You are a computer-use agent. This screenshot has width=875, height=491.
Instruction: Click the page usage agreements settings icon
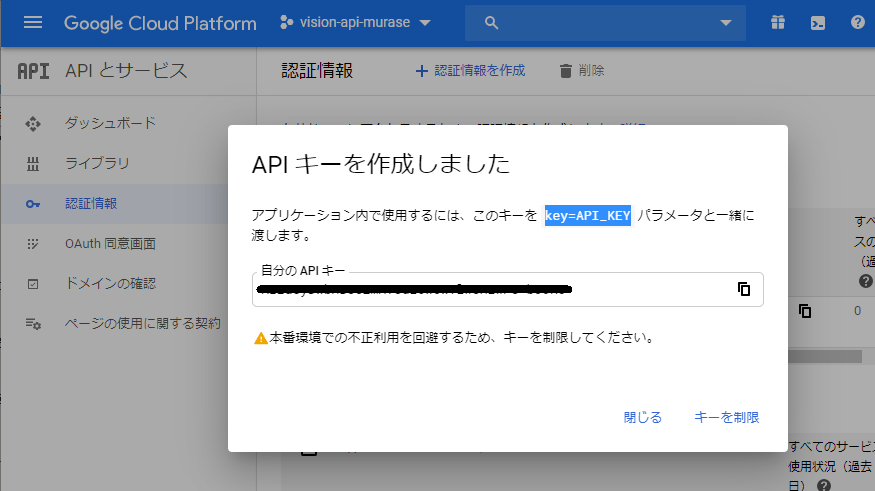(33, 324)
